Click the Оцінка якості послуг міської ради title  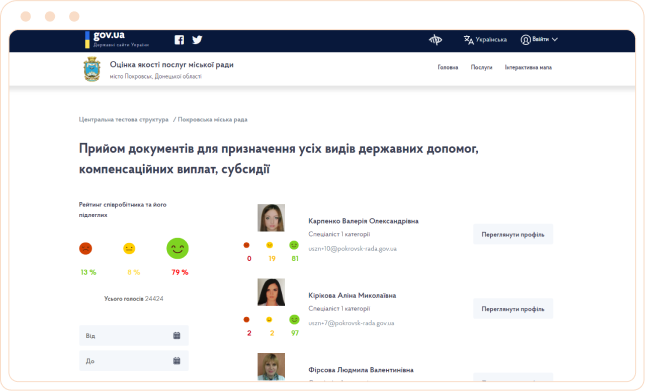pyautogui.click(x=172, y=65)
